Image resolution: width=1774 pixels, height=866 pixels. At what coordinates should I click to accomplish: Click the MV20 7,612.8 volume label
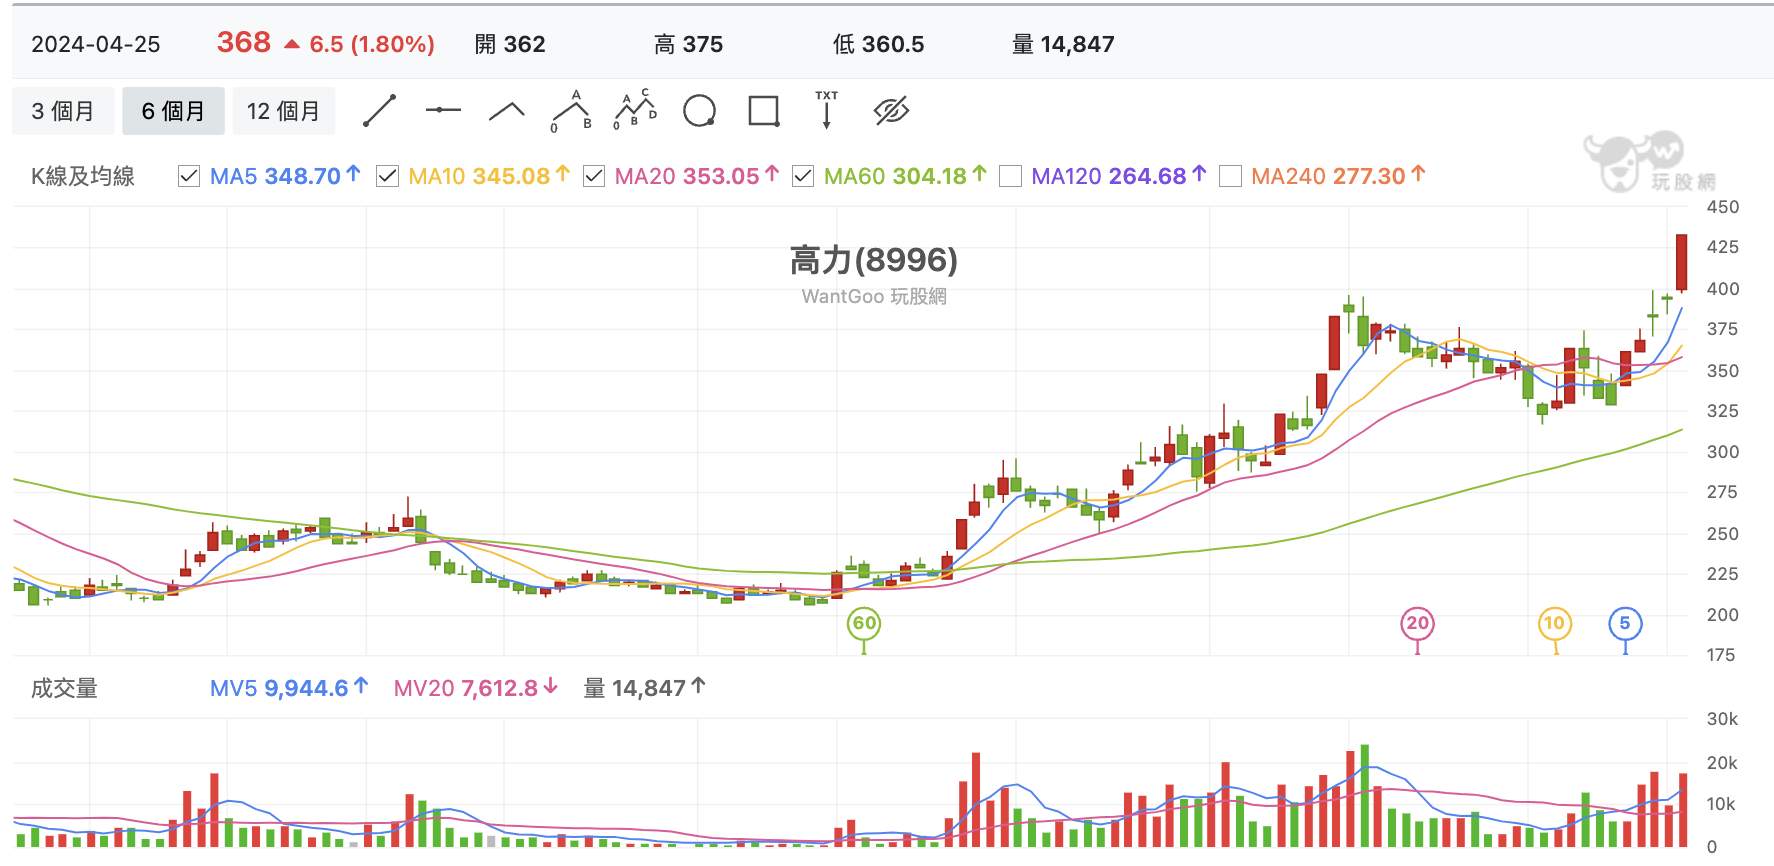[475, 688]
